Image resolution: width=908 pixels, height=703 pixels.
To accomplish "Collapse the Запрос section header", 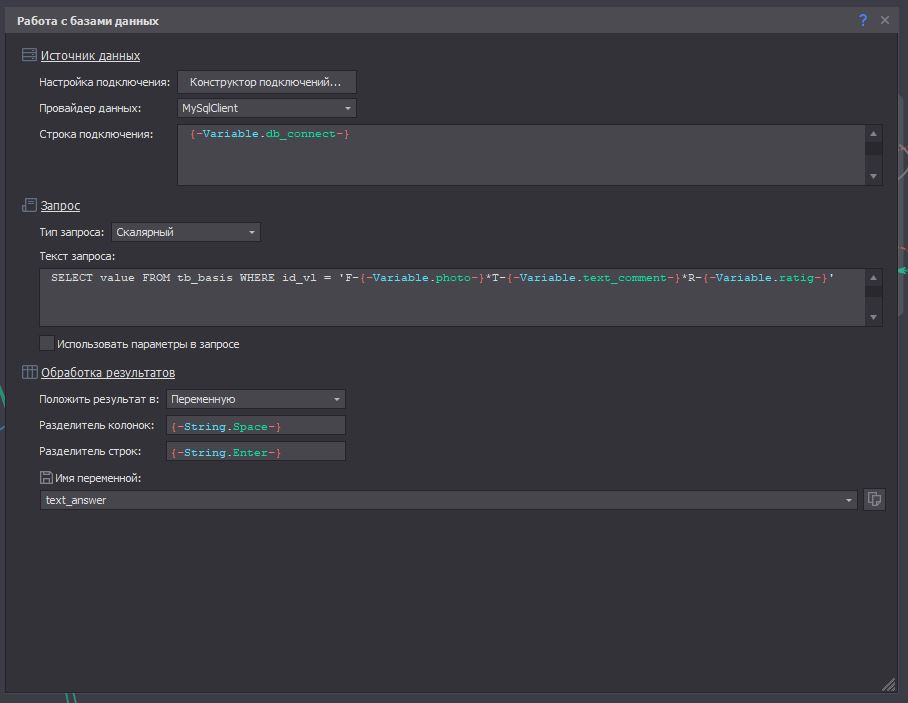I will coord(60,206).
